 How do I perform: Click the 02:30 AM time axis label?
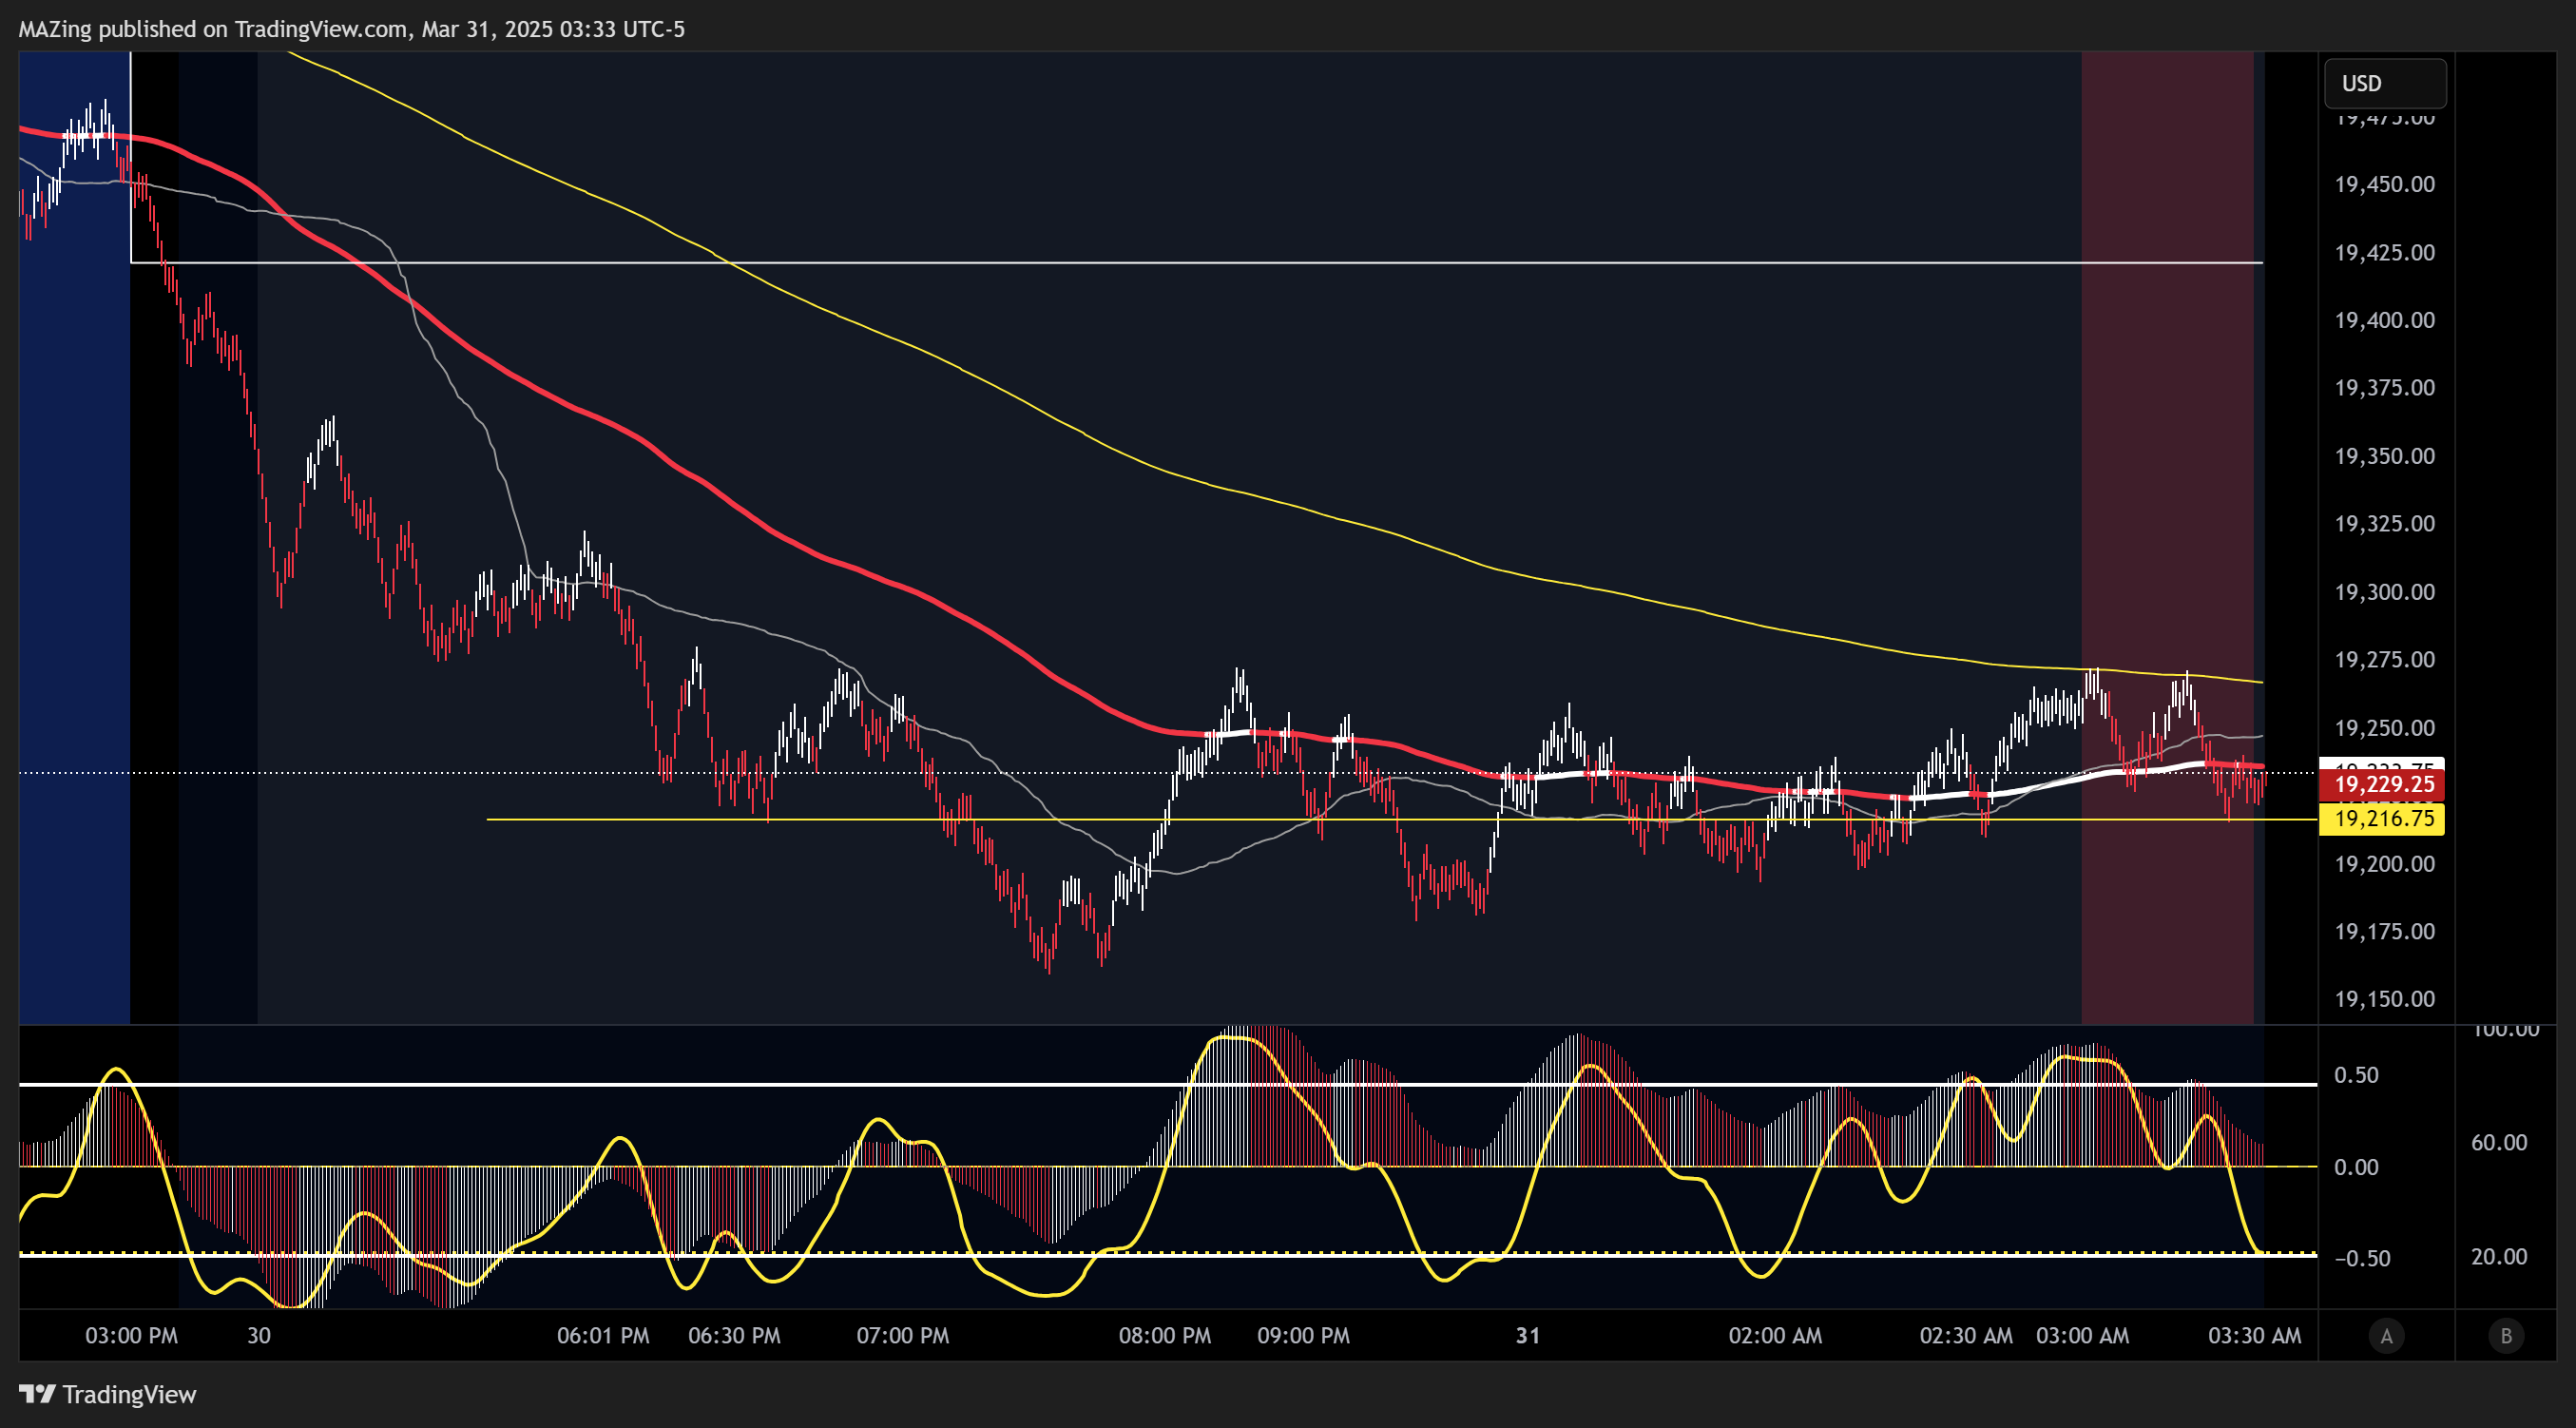1966,1336
